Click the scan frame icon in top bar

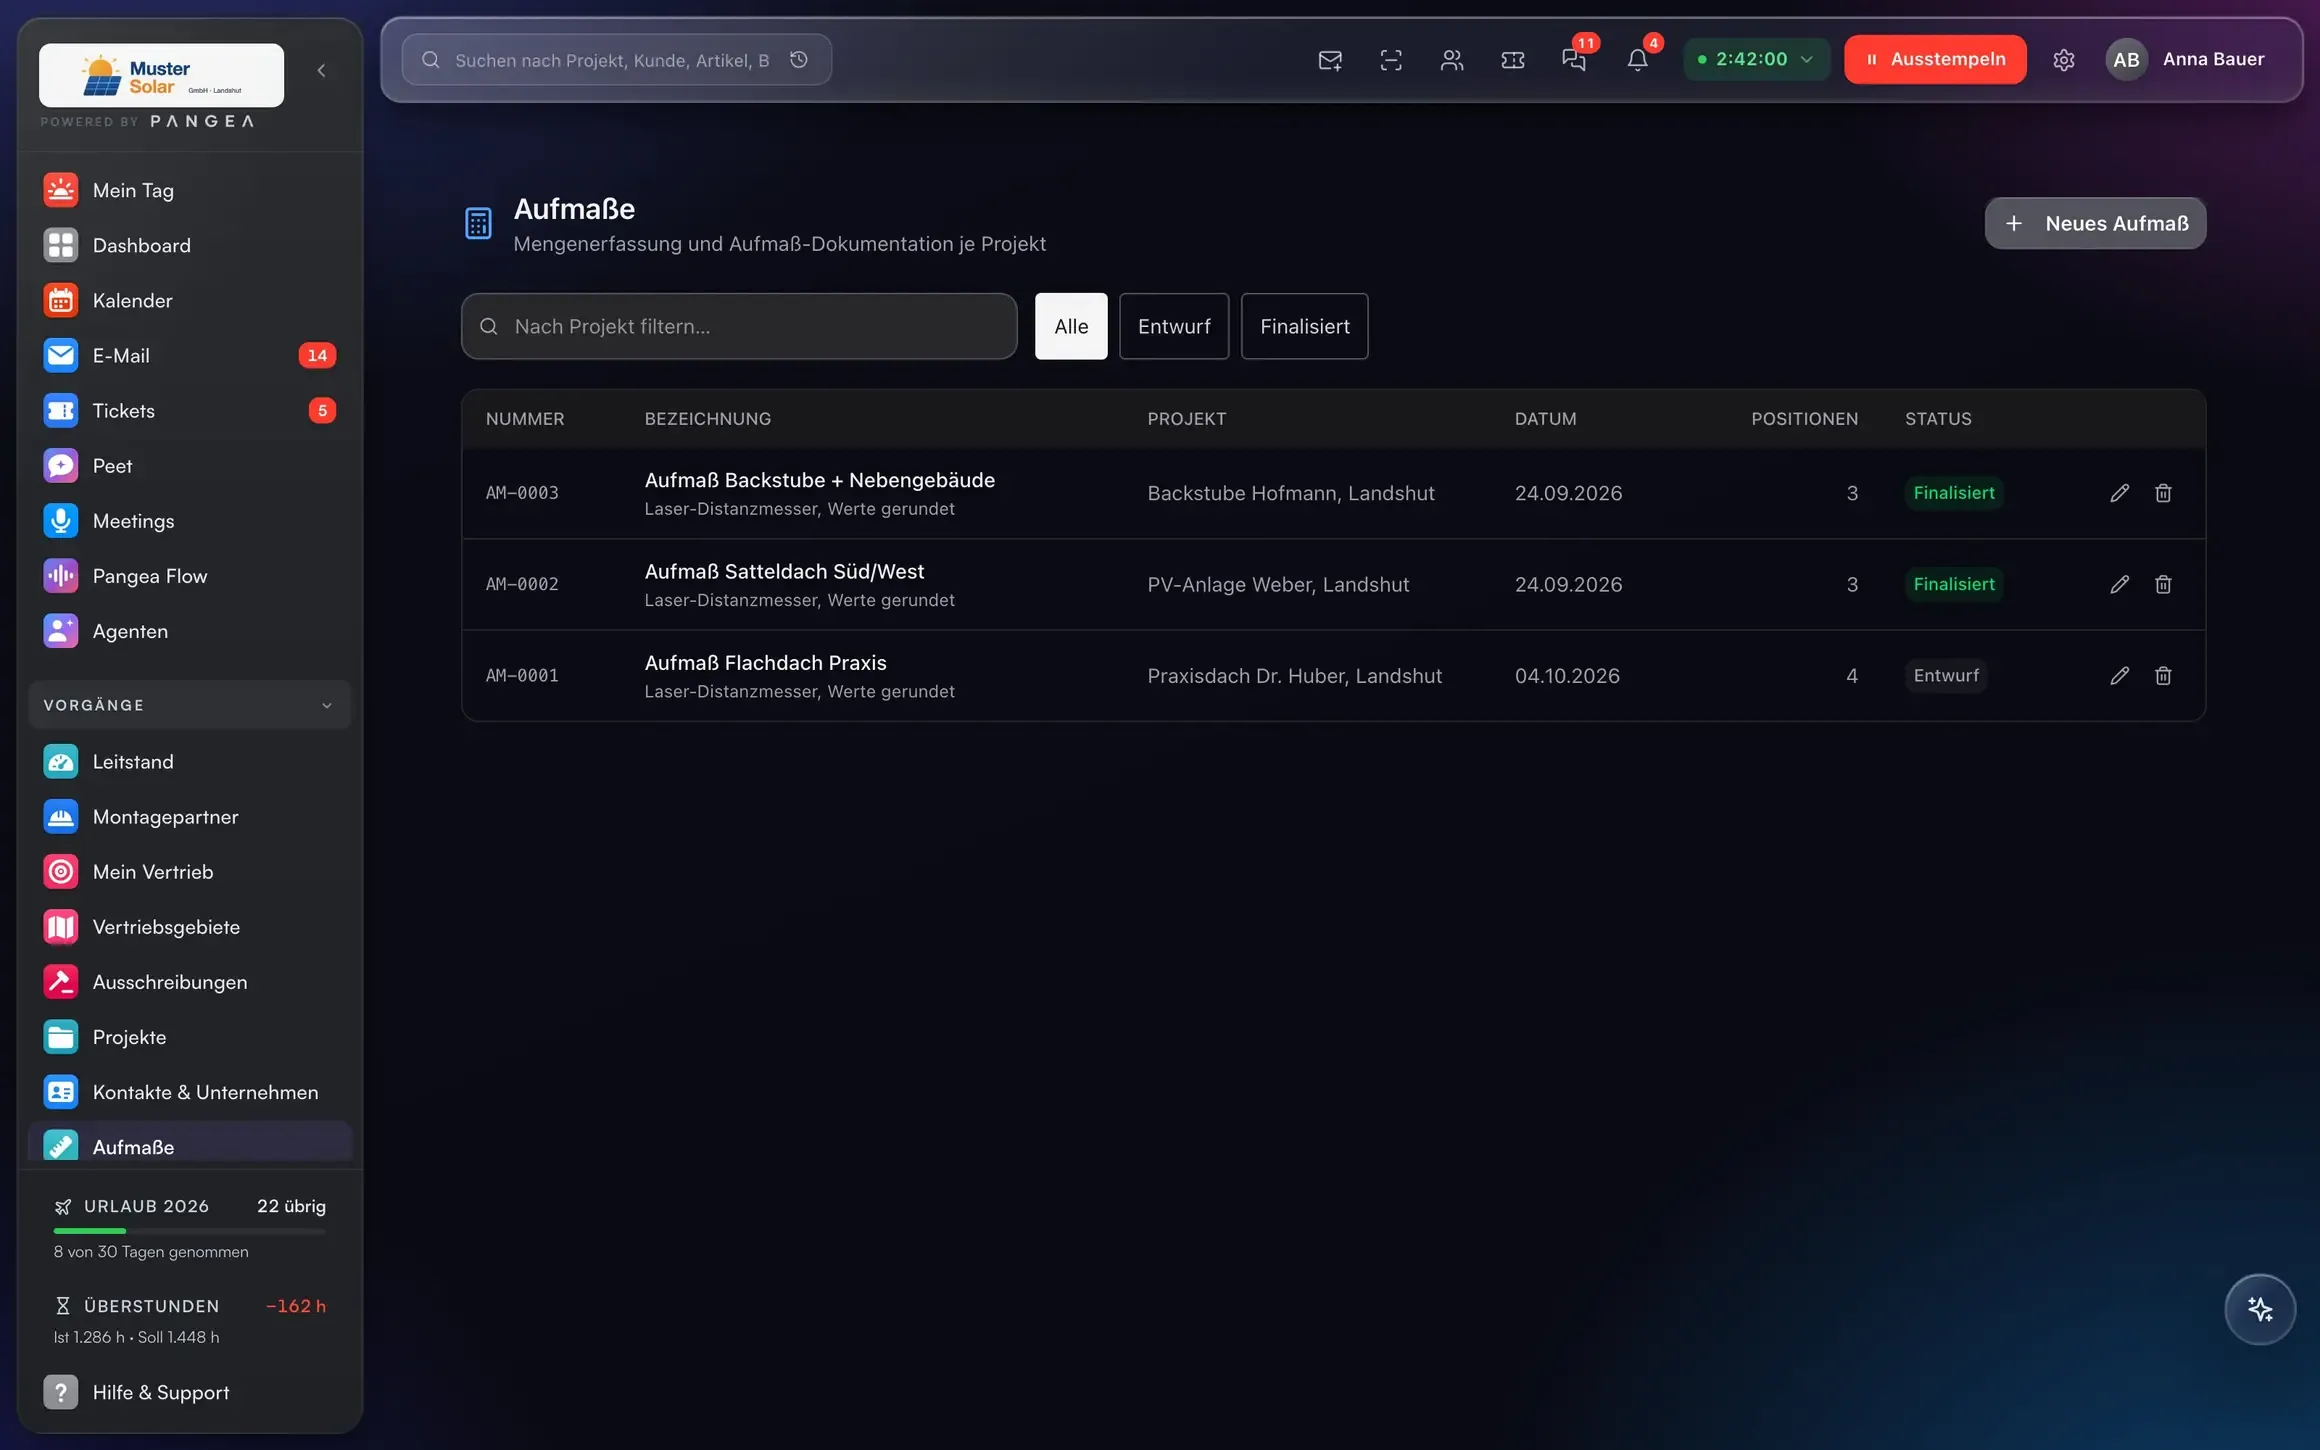(x=1390, y=60)
